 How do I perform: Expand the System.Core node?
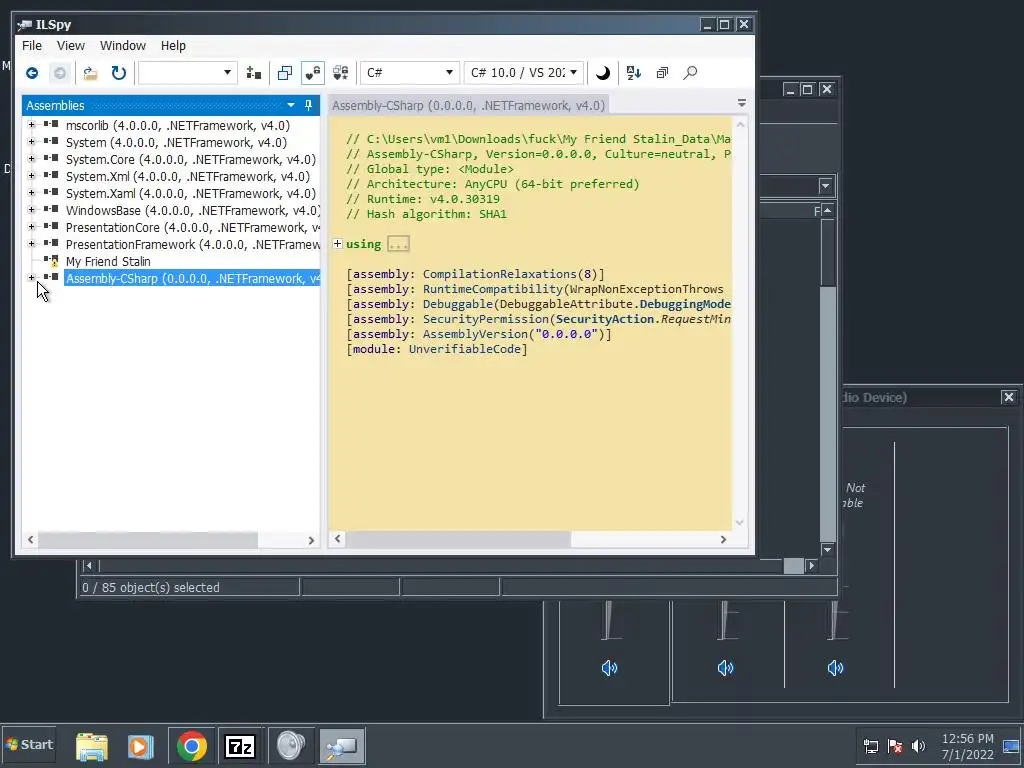click(31, 158)
